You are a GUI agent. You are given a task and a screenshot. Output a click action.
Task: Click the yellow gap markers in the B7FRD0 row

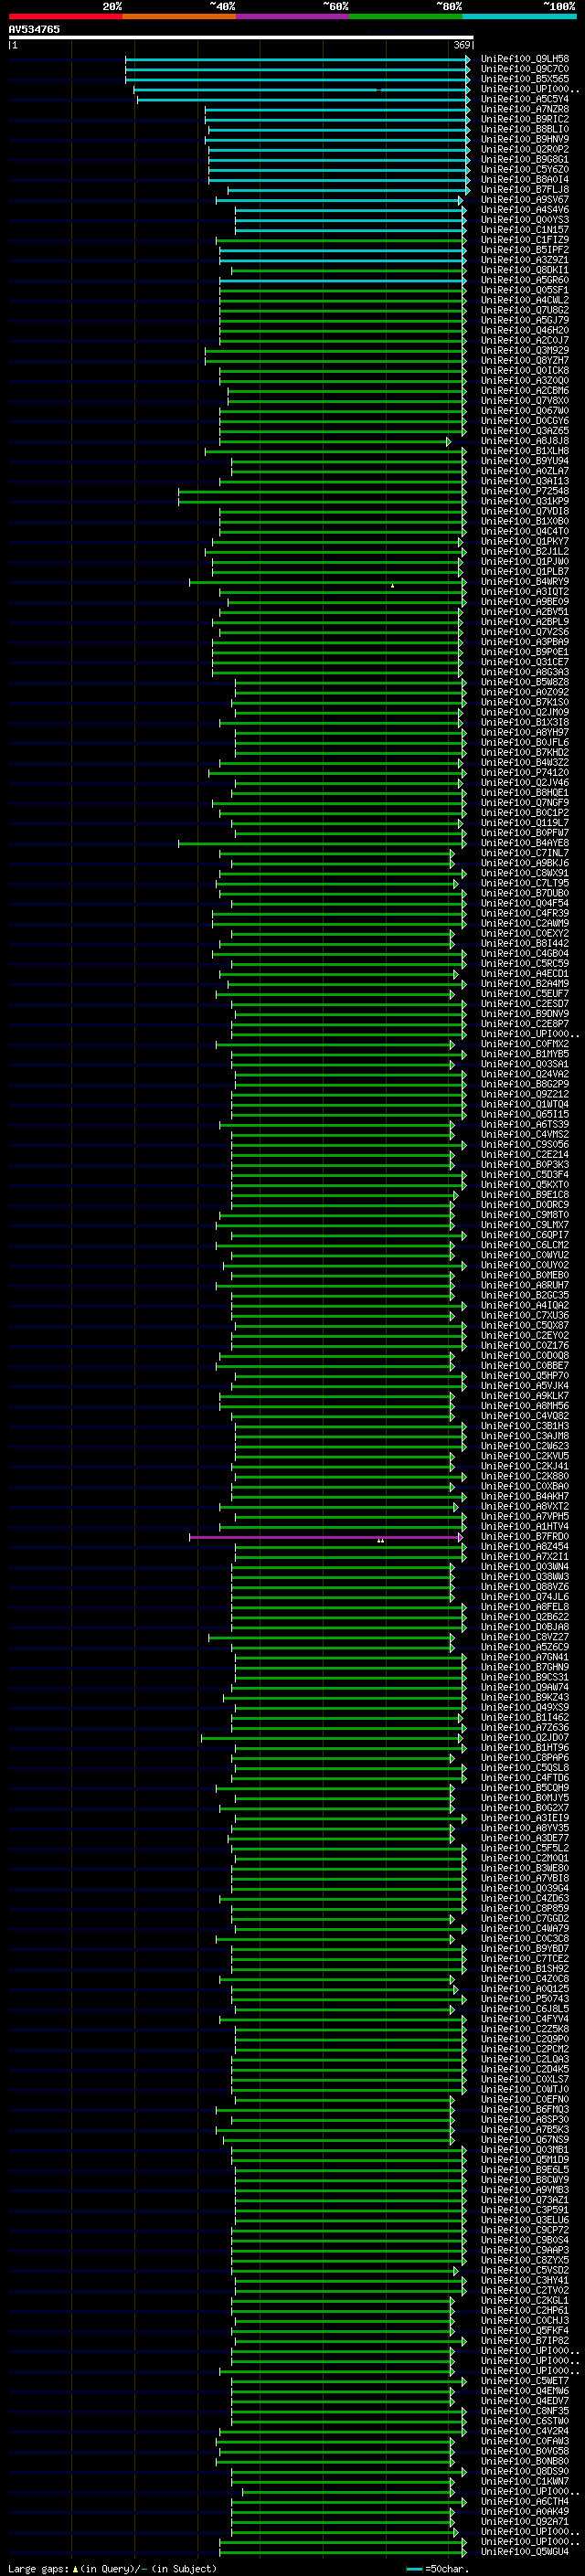point(380,1541)
